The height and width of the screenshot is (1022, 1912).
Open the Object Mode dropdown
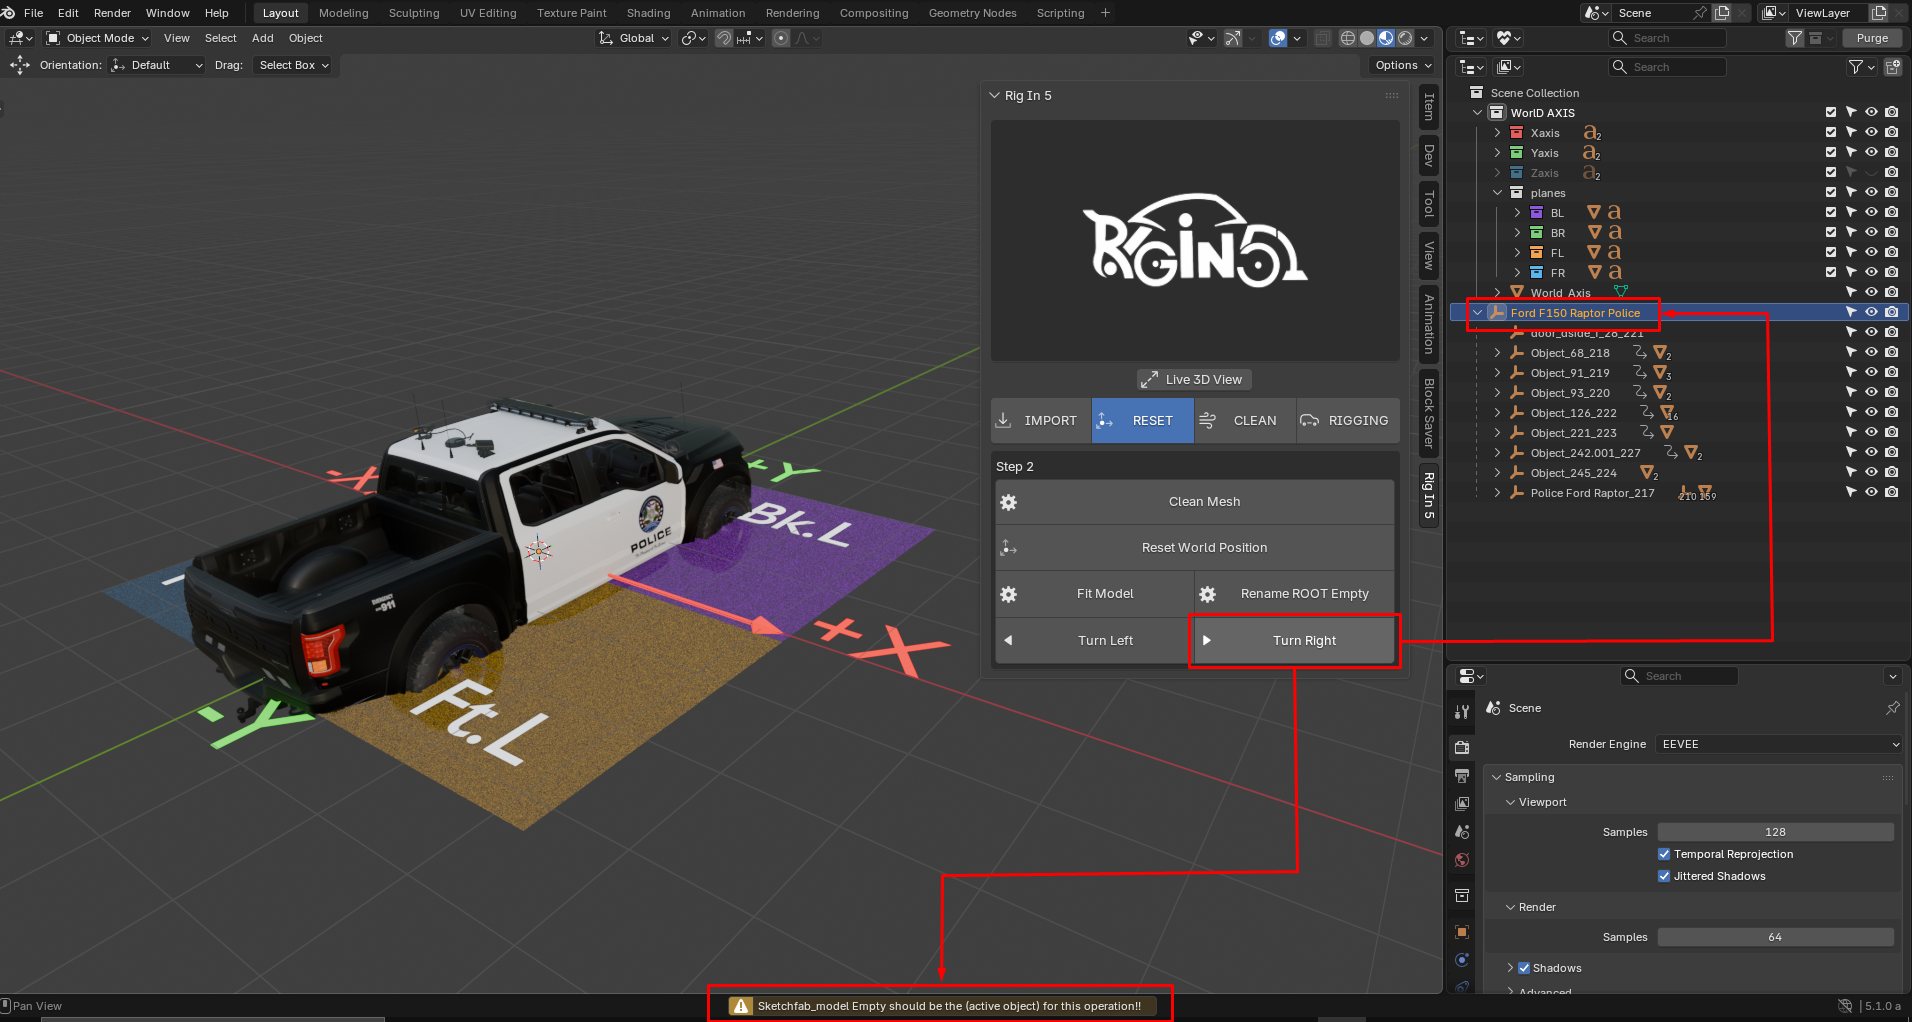98,38
